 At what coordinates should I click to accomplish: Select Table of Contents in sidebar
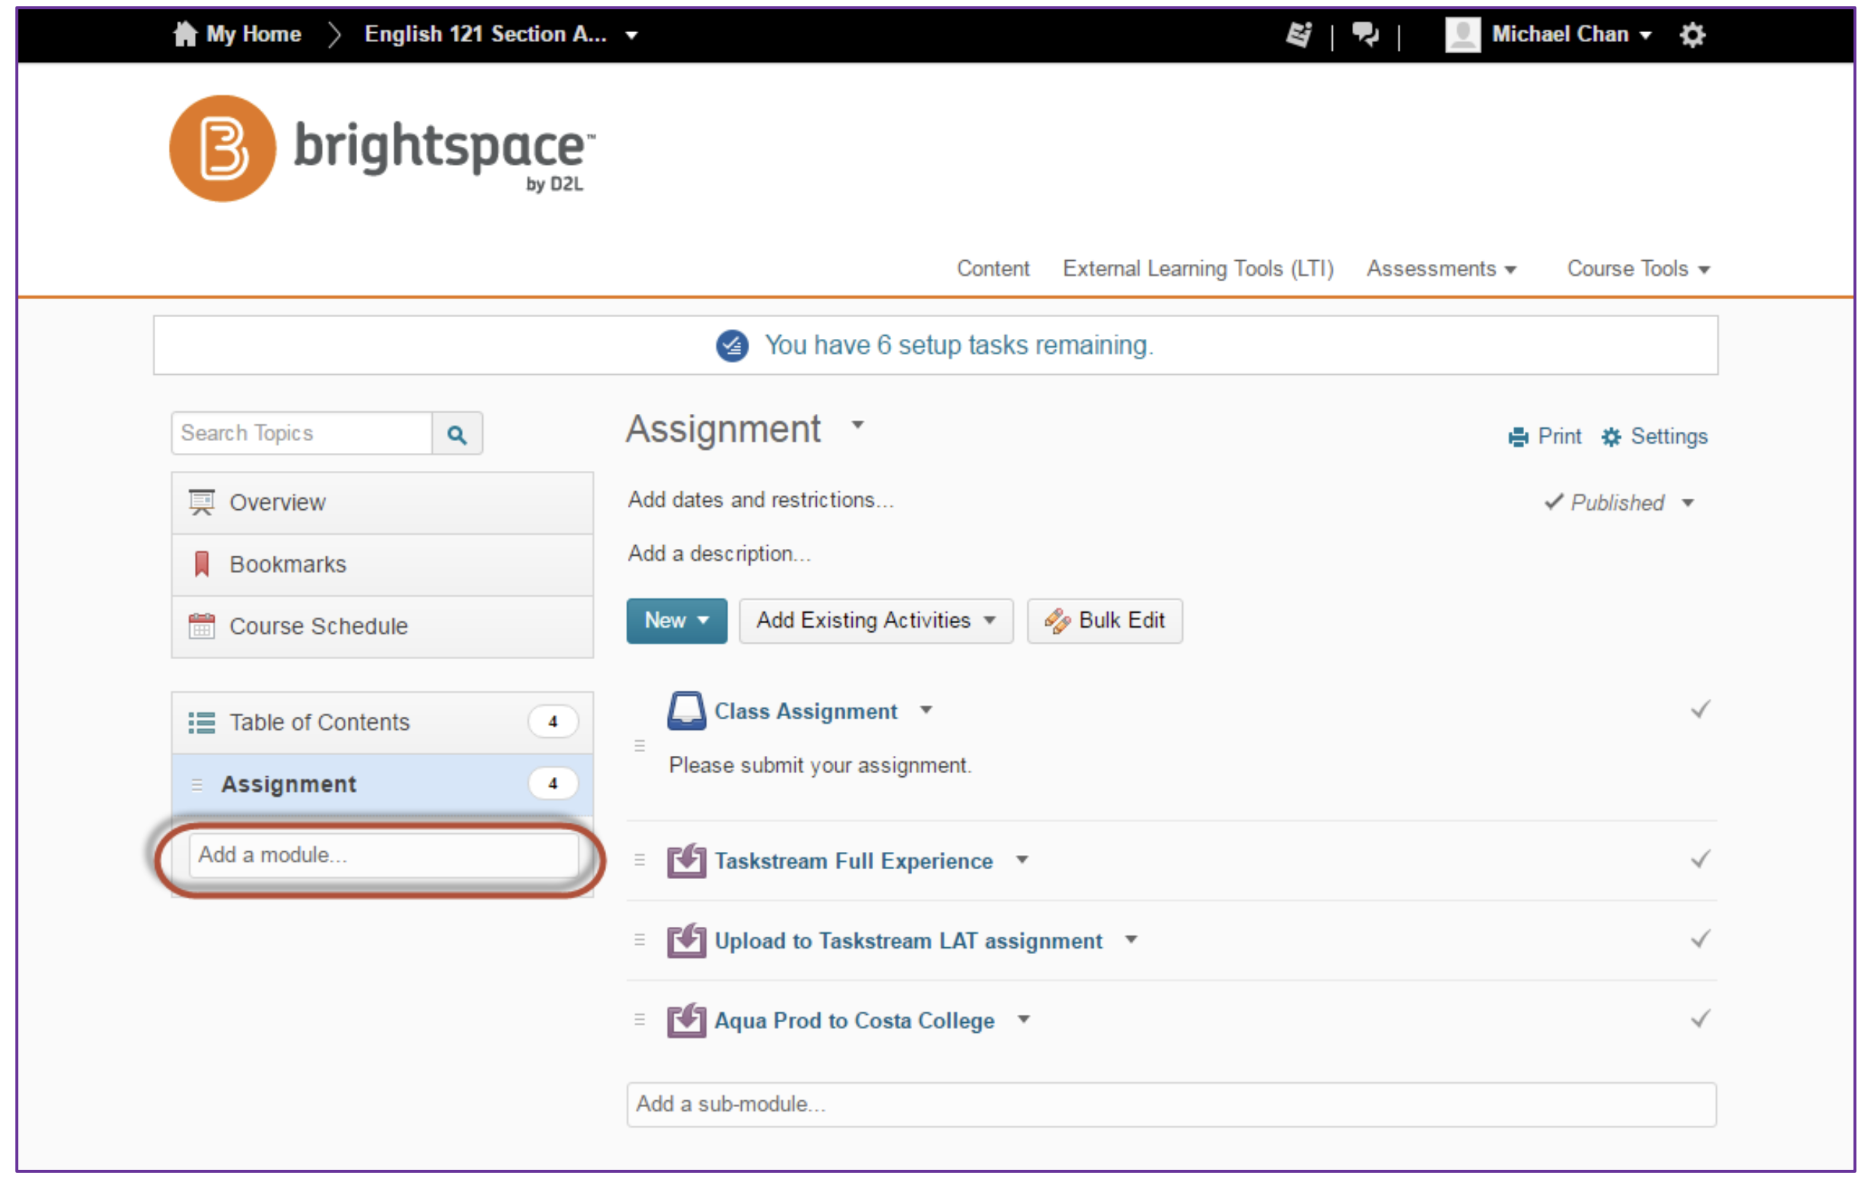382,722
